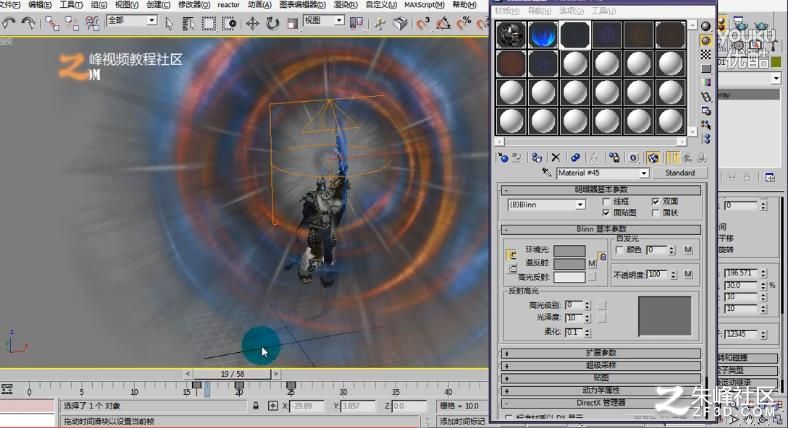Click the Sample Type sphere icon
Image resolution: width=788 pixels, height=428 pixels.
(706, 26)
